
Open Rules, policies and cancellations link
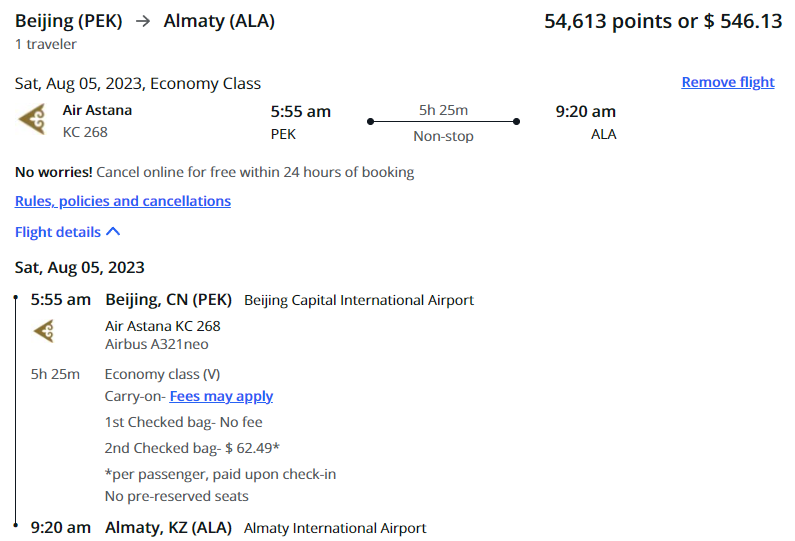123,201
